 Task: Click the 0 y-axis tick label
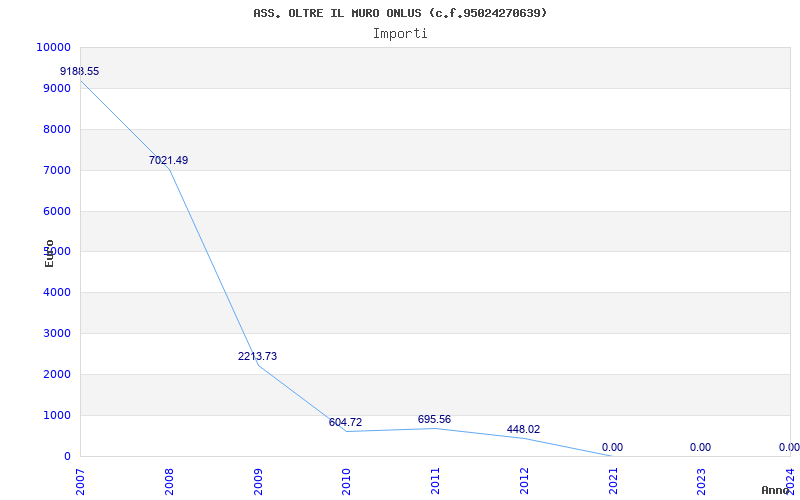(67, 456)
